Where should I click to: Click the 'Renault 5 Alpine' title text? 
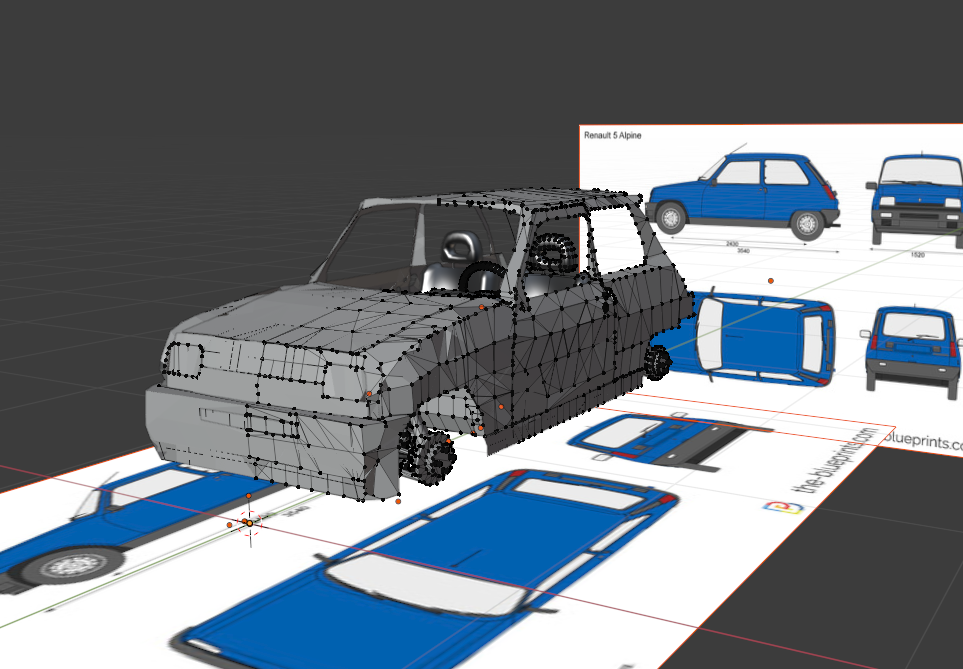(612, 135)
